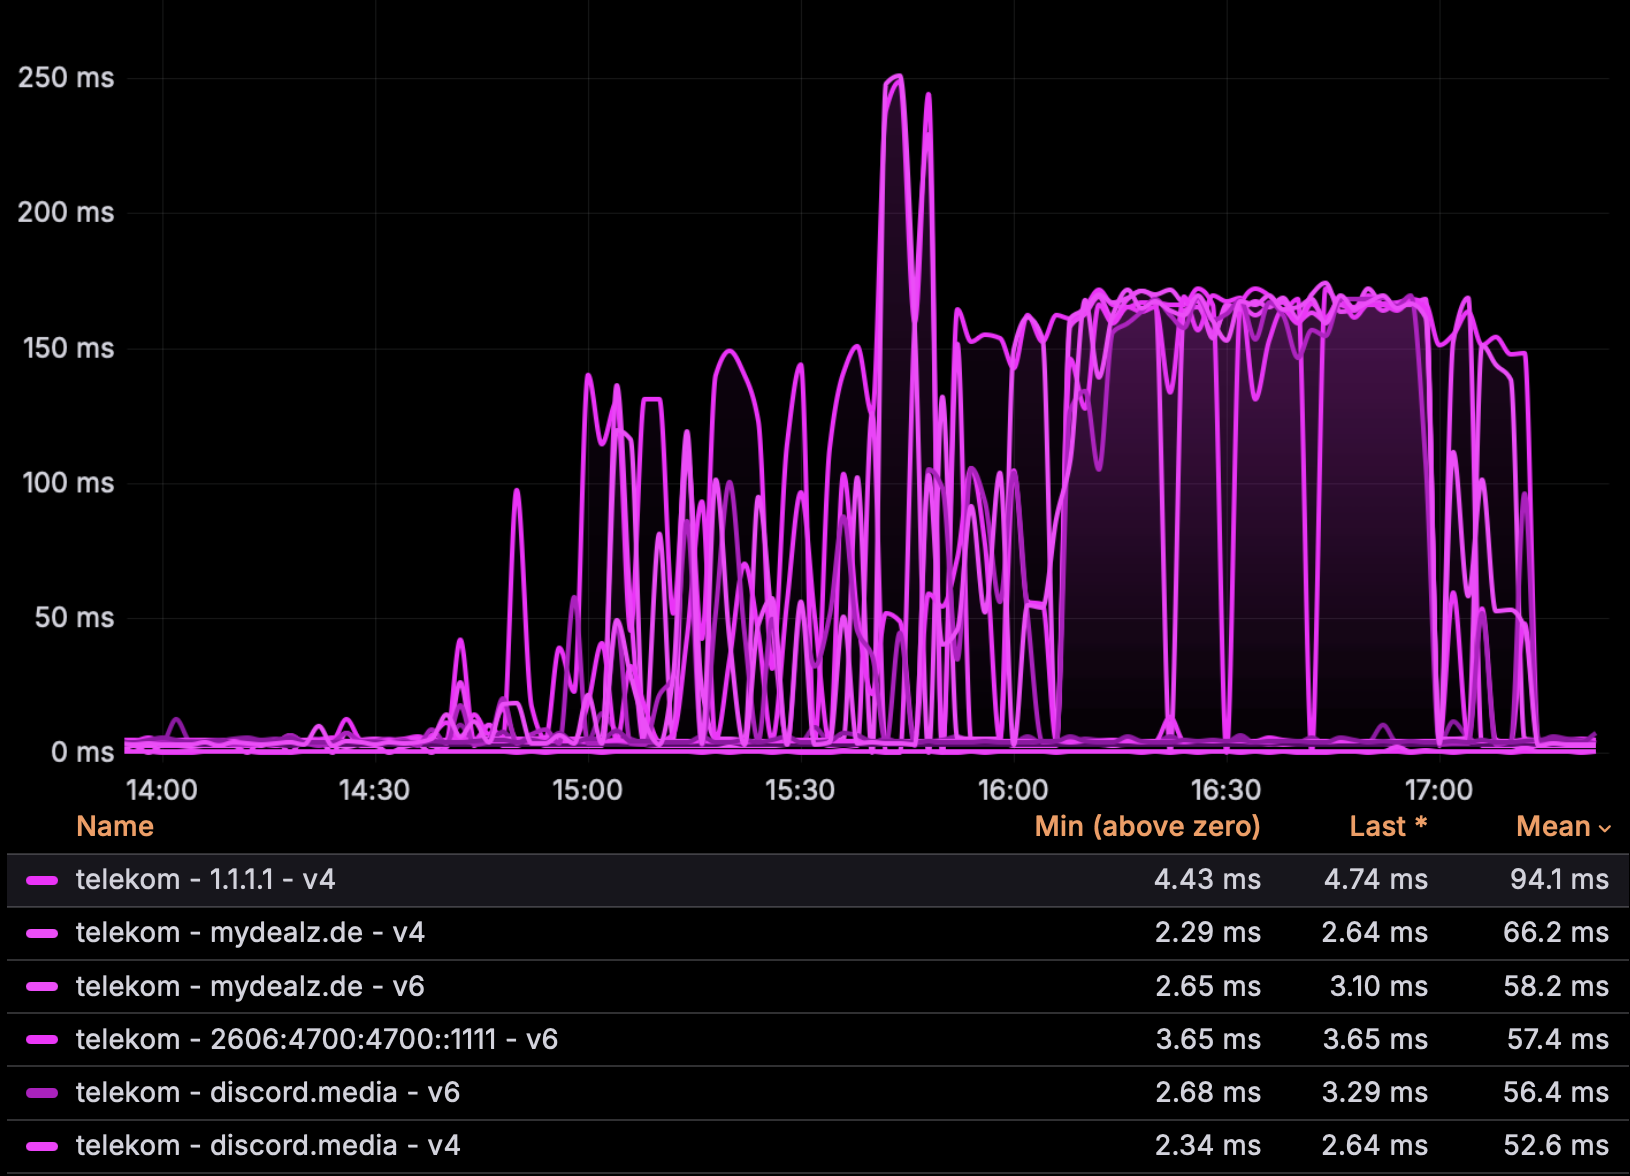Click the 52.6 ms mean value
Image resolution: width=1630 pixels, height=1176 pixels.
[1556, 1145]
